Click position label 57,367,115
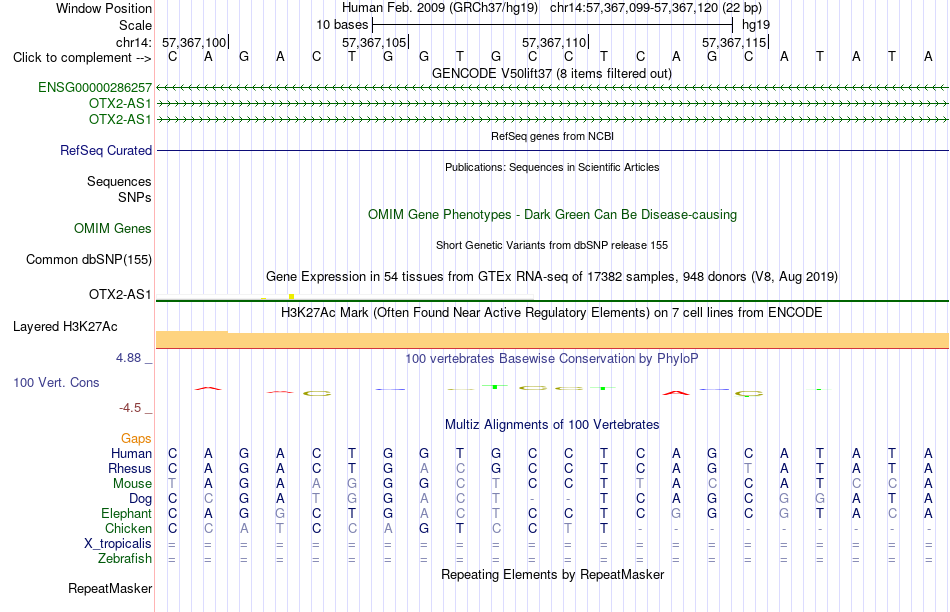This screenshot has height=612, width=950. click(x=734, y=42)
